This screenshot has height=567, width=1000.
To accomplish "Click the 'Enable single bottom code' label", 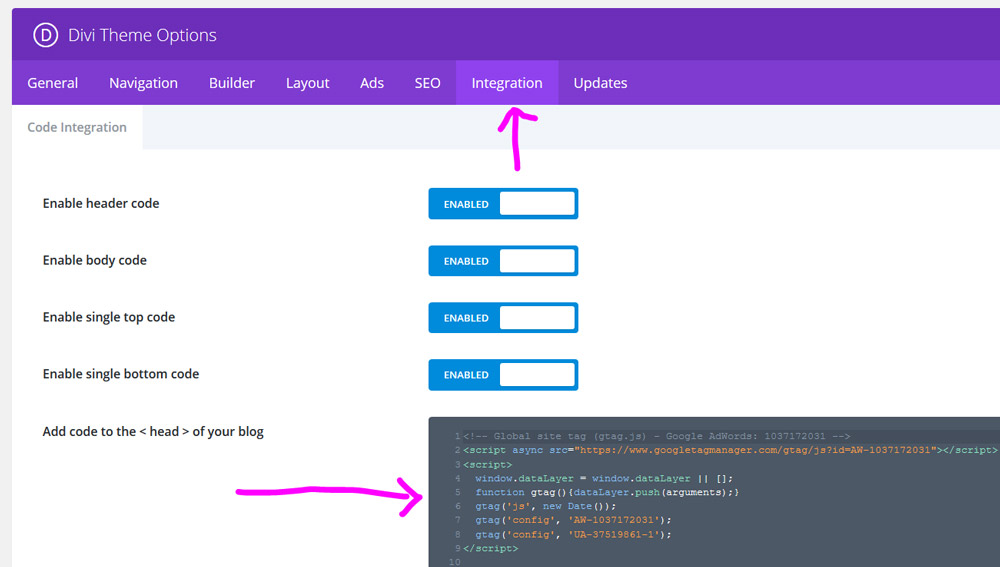I will point(121,374).
